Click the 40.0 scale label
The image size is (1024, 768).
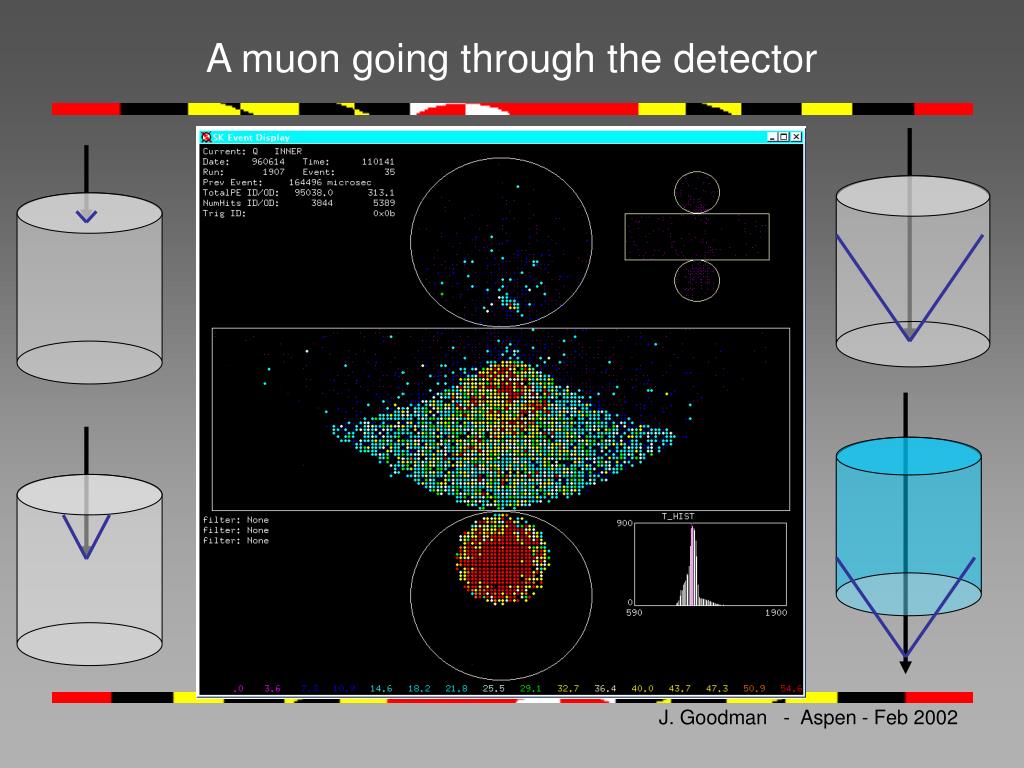coord(642,688)
